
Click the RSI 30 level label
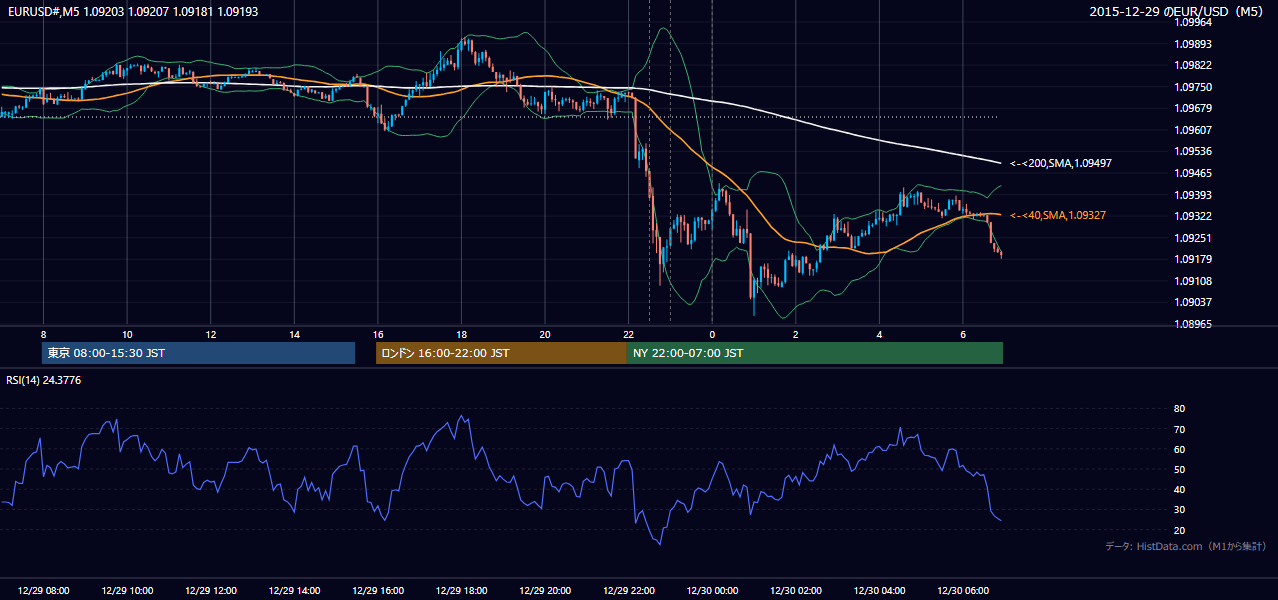coord(1179,509)
